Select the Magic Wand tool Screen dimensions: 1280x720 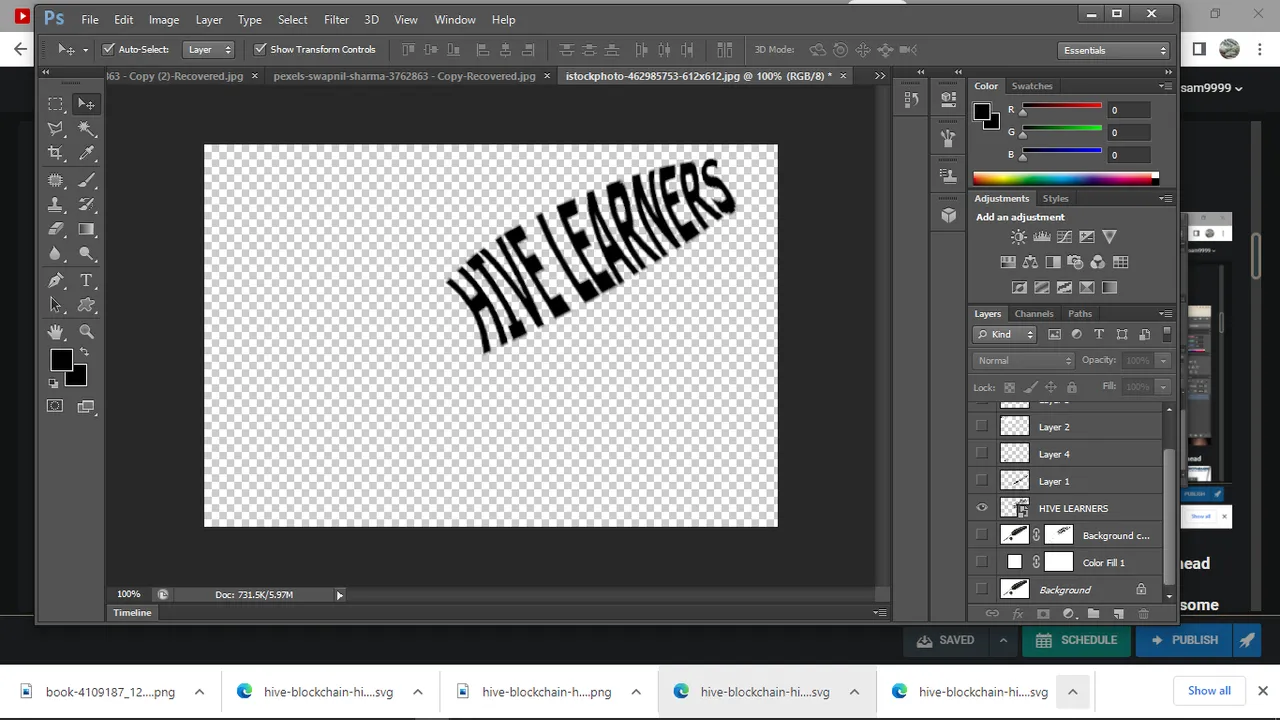pyautogui.click(x=87, y=129)
